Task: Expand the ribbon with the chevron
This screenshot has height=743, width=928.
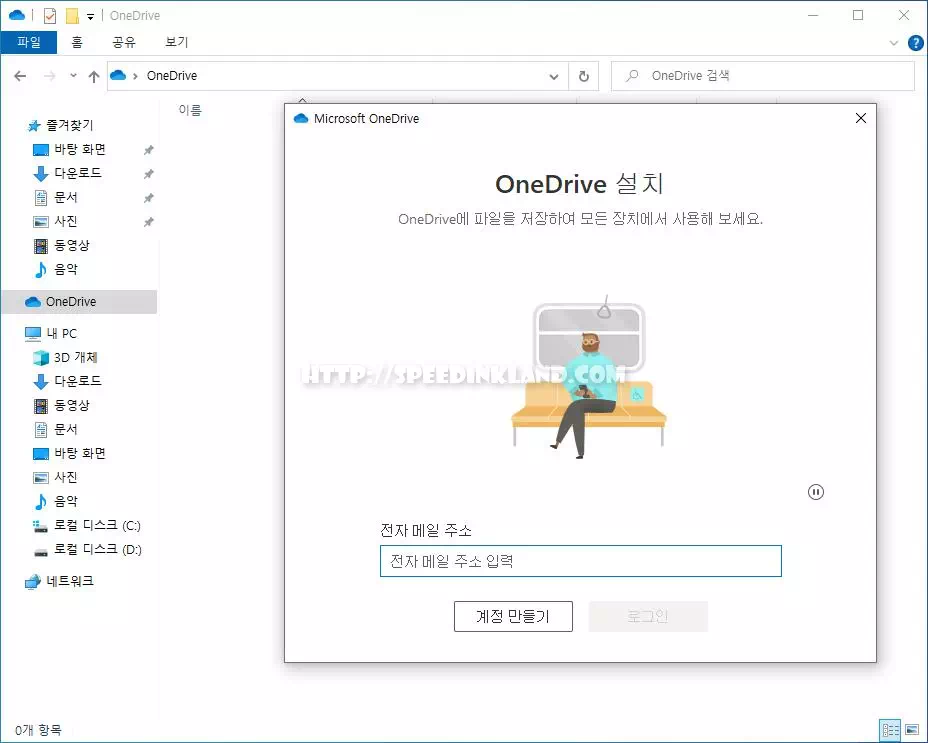Action: (894, 43)
